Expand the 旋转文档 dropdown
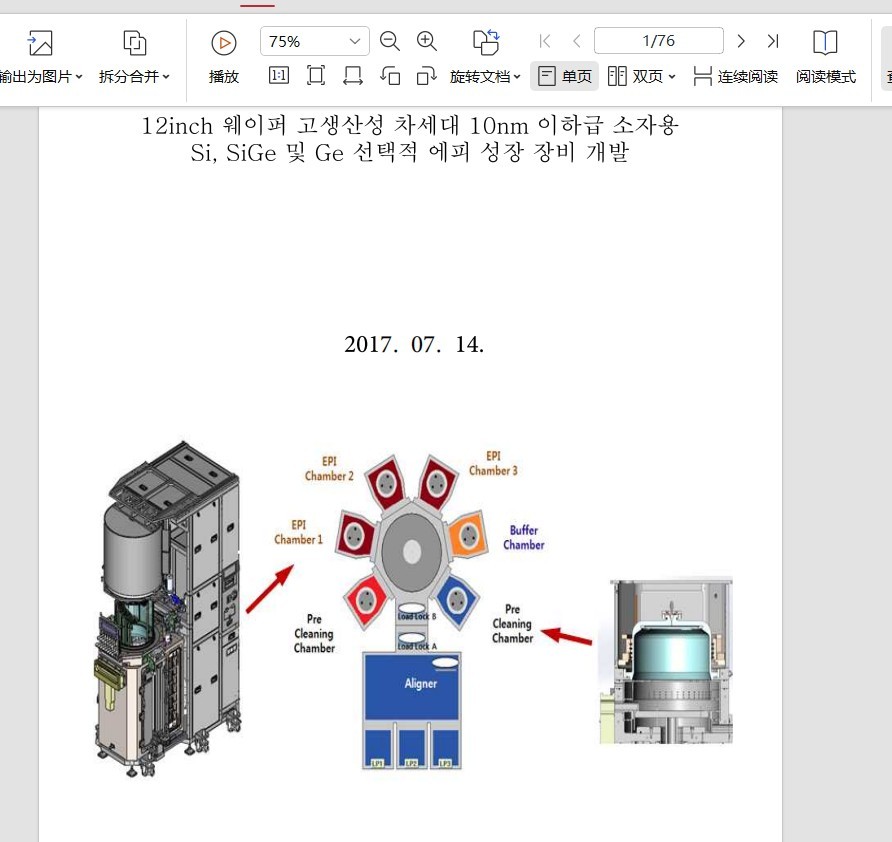 pyautogui.click(x=517, y=76)
